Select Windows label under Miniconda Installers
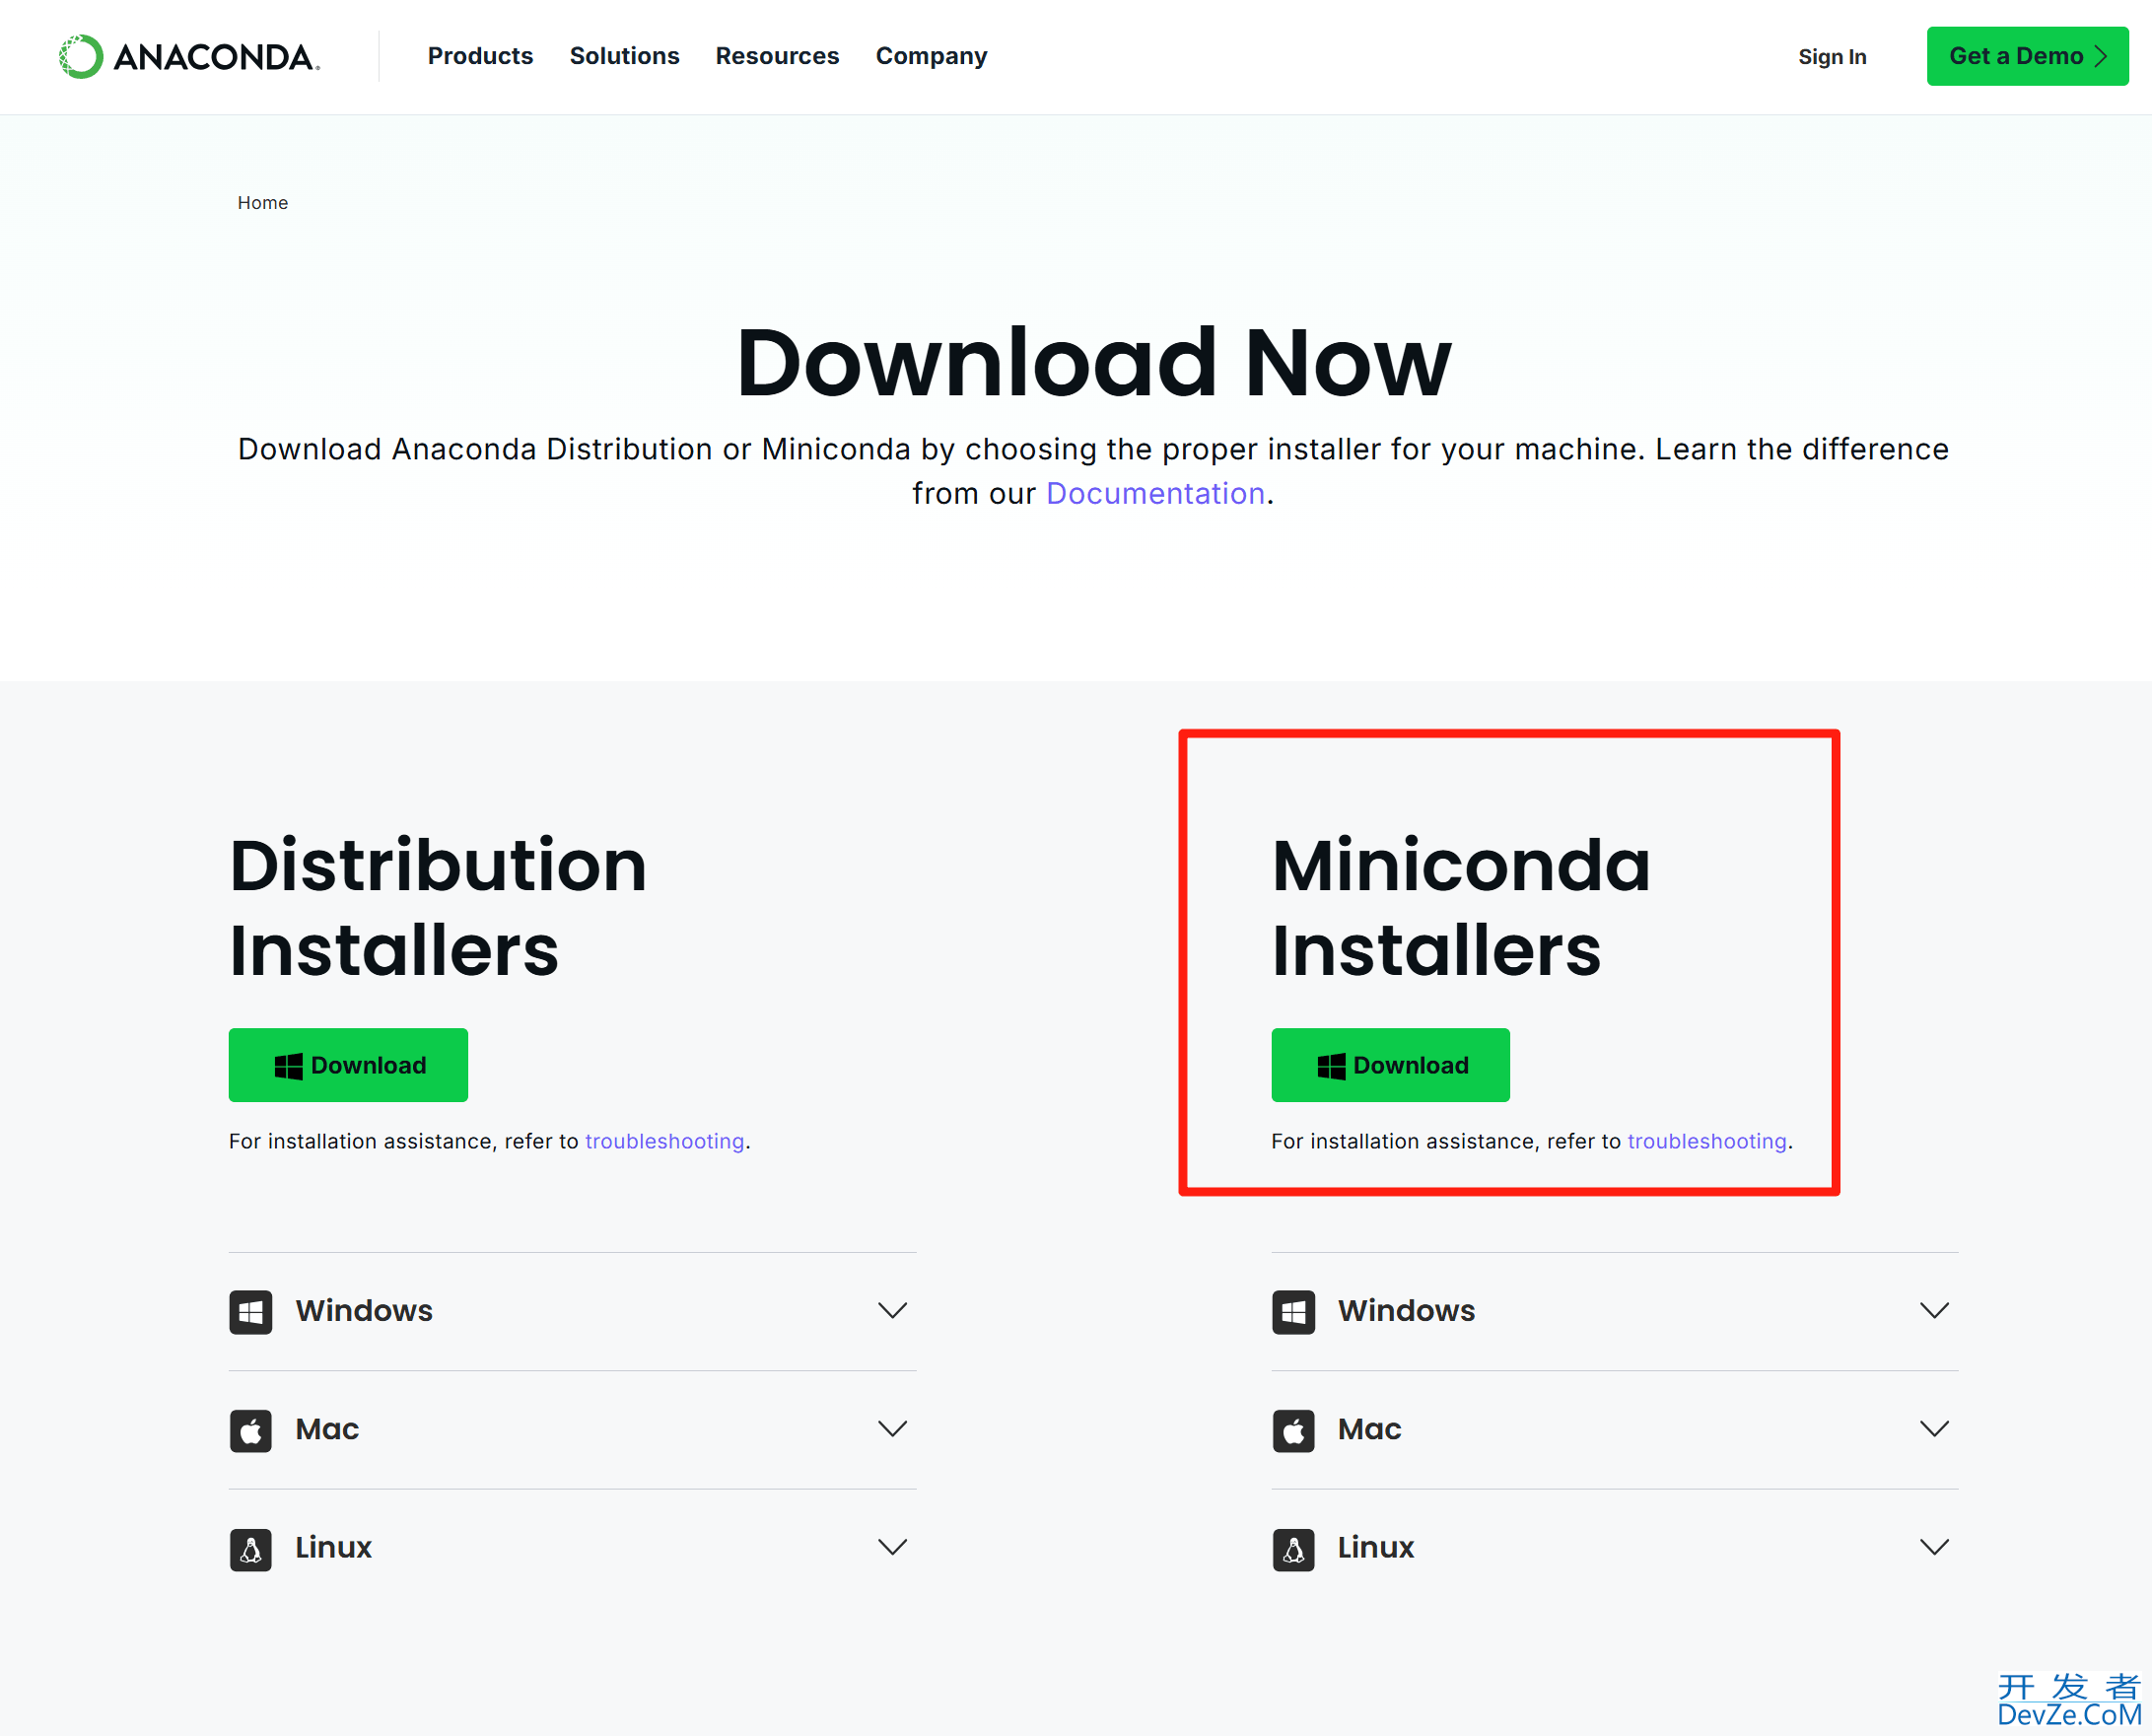This screenshot has height=1736, width=2152. point(1406,1311)
